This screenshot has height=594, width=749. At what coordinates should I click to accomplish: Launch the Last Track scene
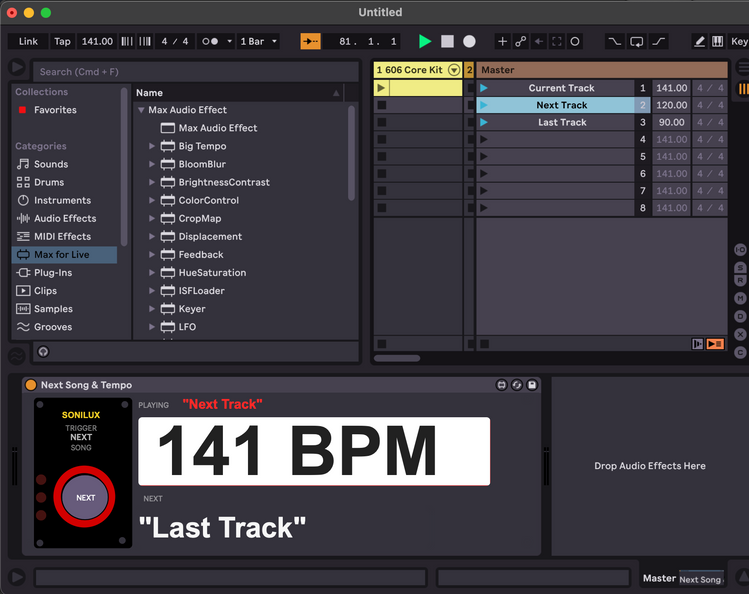(x=484, y=122)
